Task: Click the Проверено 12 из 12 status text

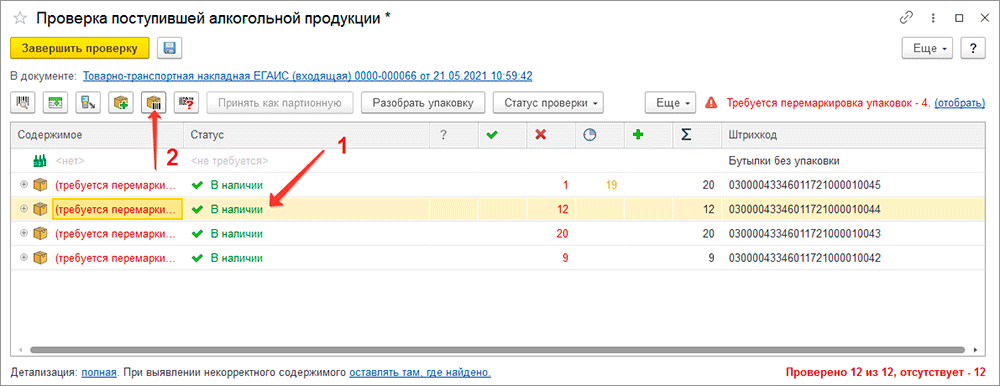Action: click(x=886, y=372)
